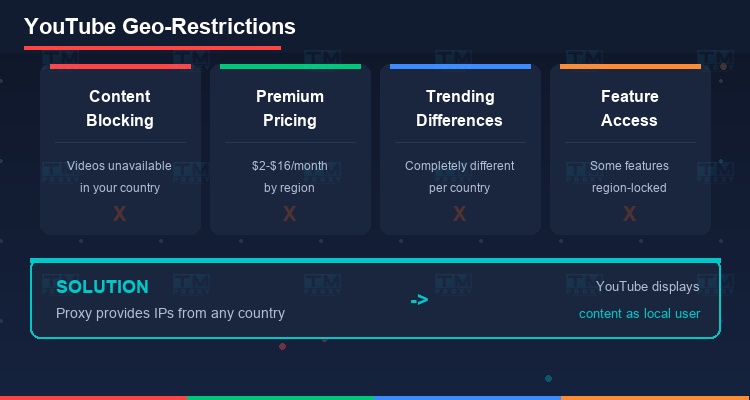Select the Trending Differences card title
Screen dimensions: 750x400
tap(459, 108)
